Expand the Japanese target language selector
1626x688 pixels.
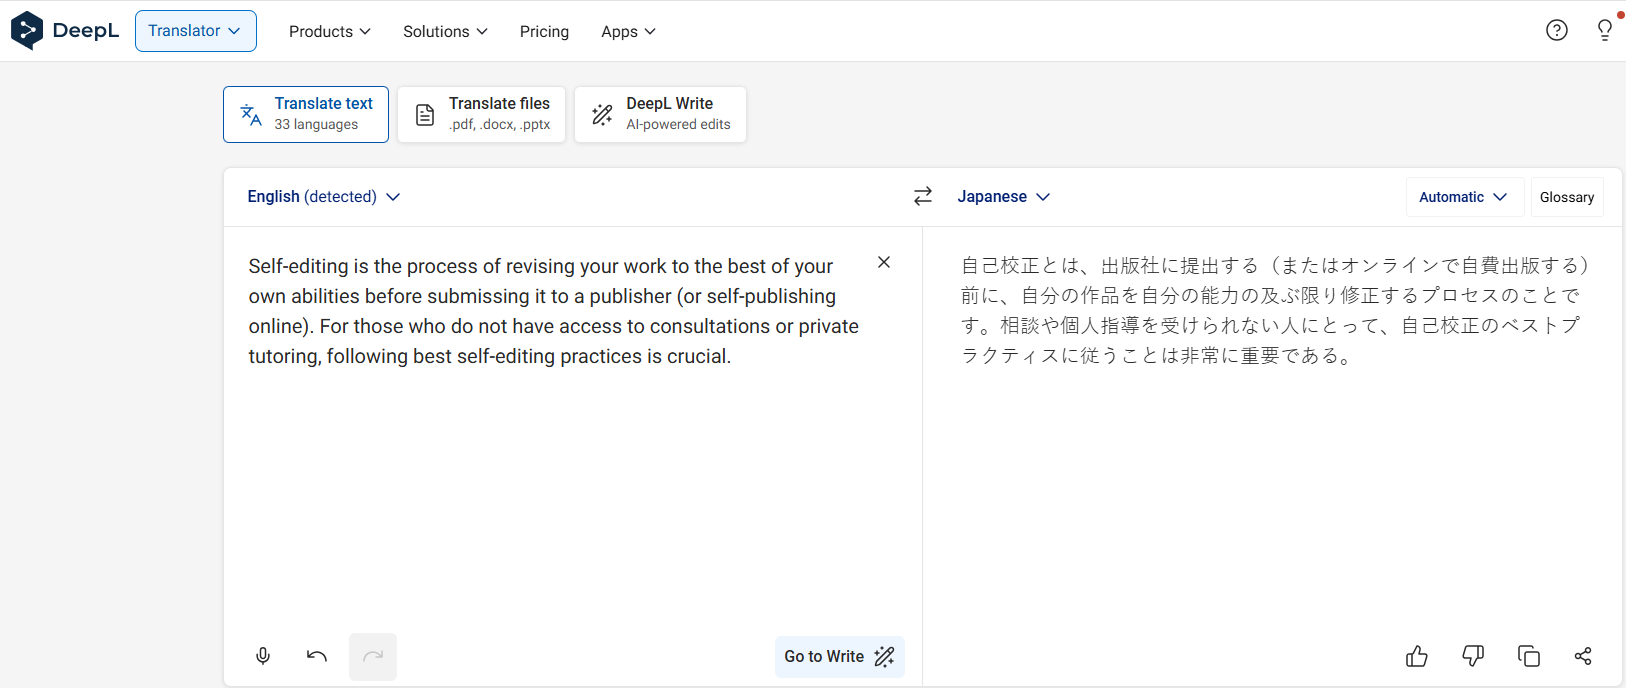pyautogui.click(x=1003, y=197)
